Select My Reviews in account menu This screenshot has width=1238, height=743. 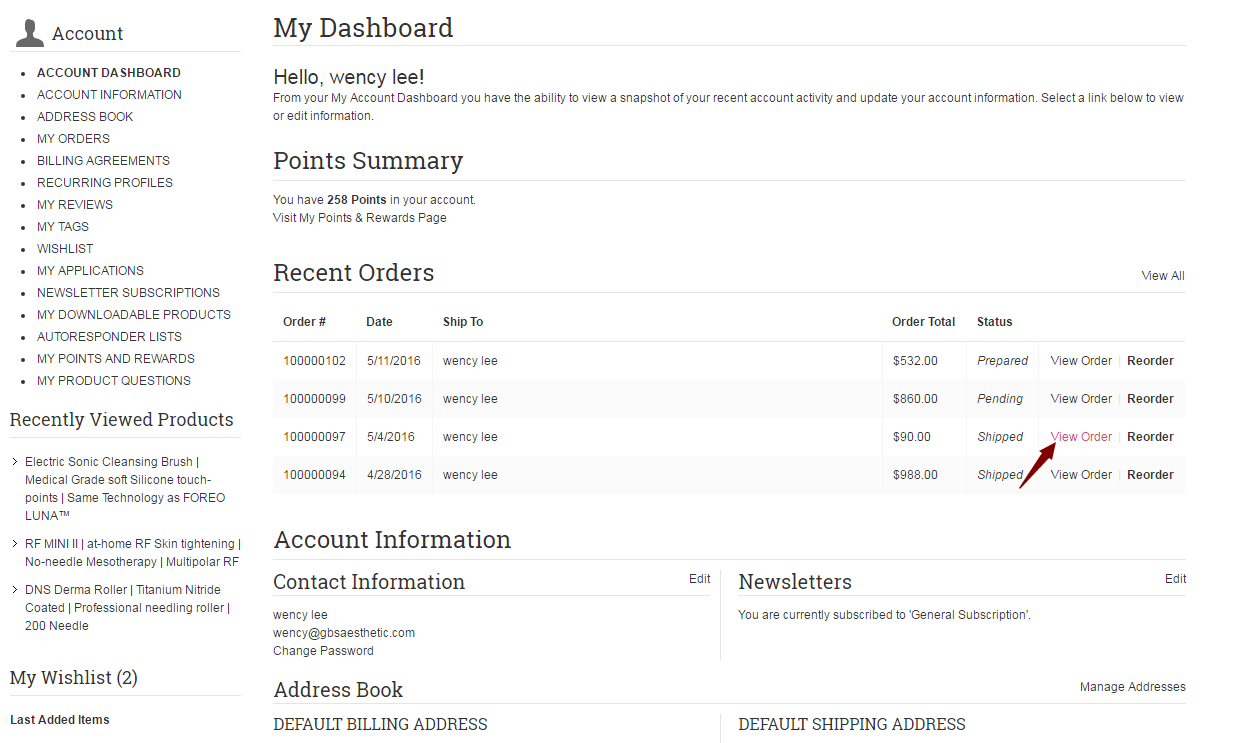[x=75, y=205]
